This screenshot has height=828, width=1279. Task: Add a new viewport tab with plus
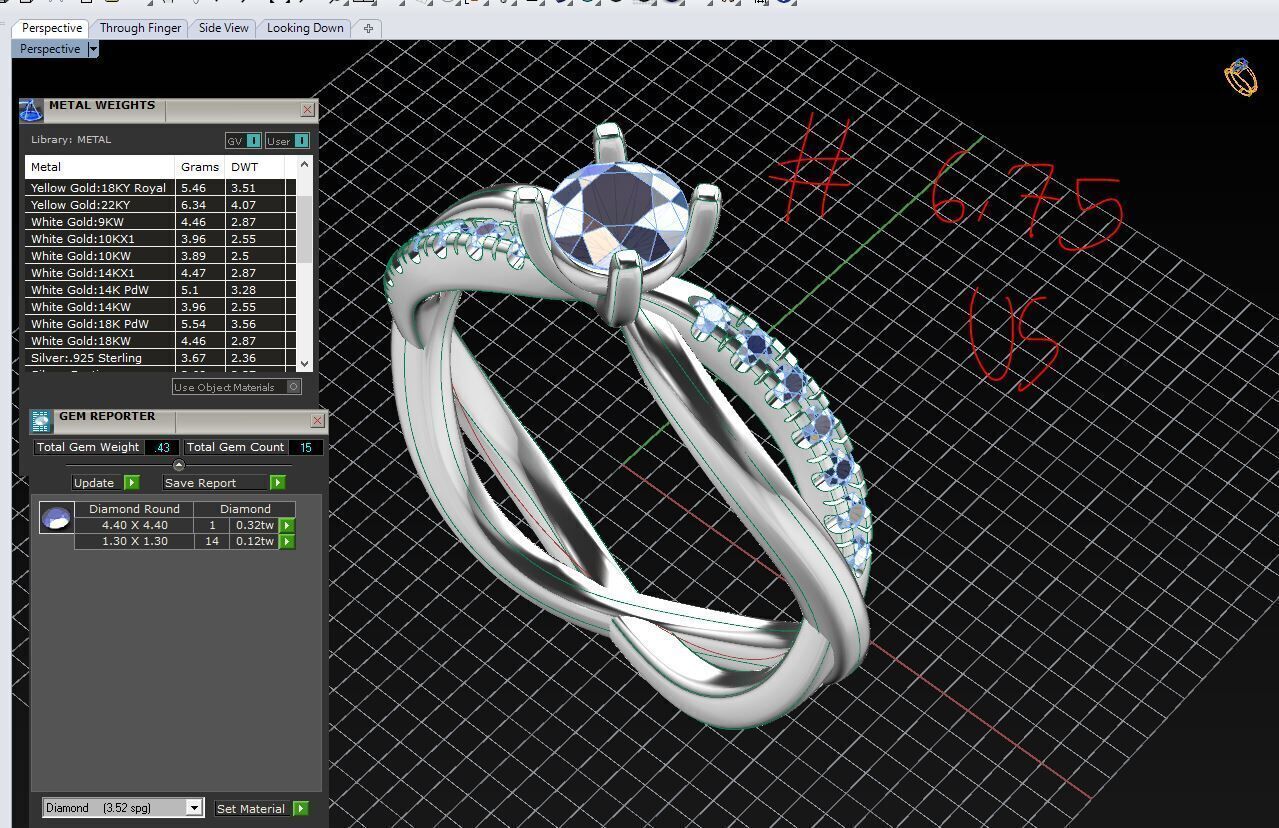(x=368, y=28)
